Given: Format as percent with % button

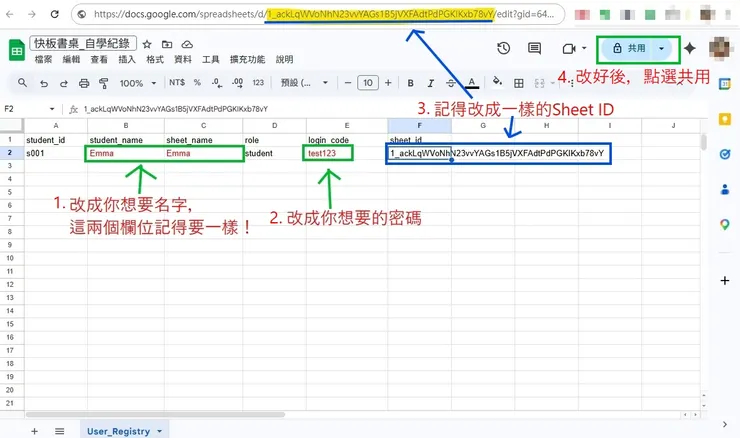Looking at the screenshot, I should [x=197, y=83].
